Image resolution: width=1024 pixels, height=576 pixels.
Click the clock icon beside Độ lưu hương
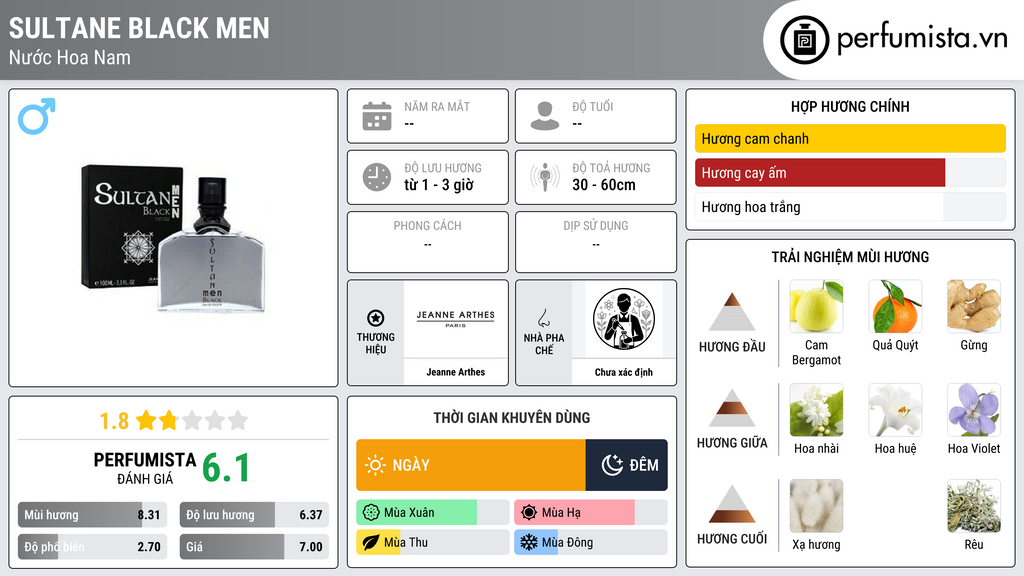[377, 177]
